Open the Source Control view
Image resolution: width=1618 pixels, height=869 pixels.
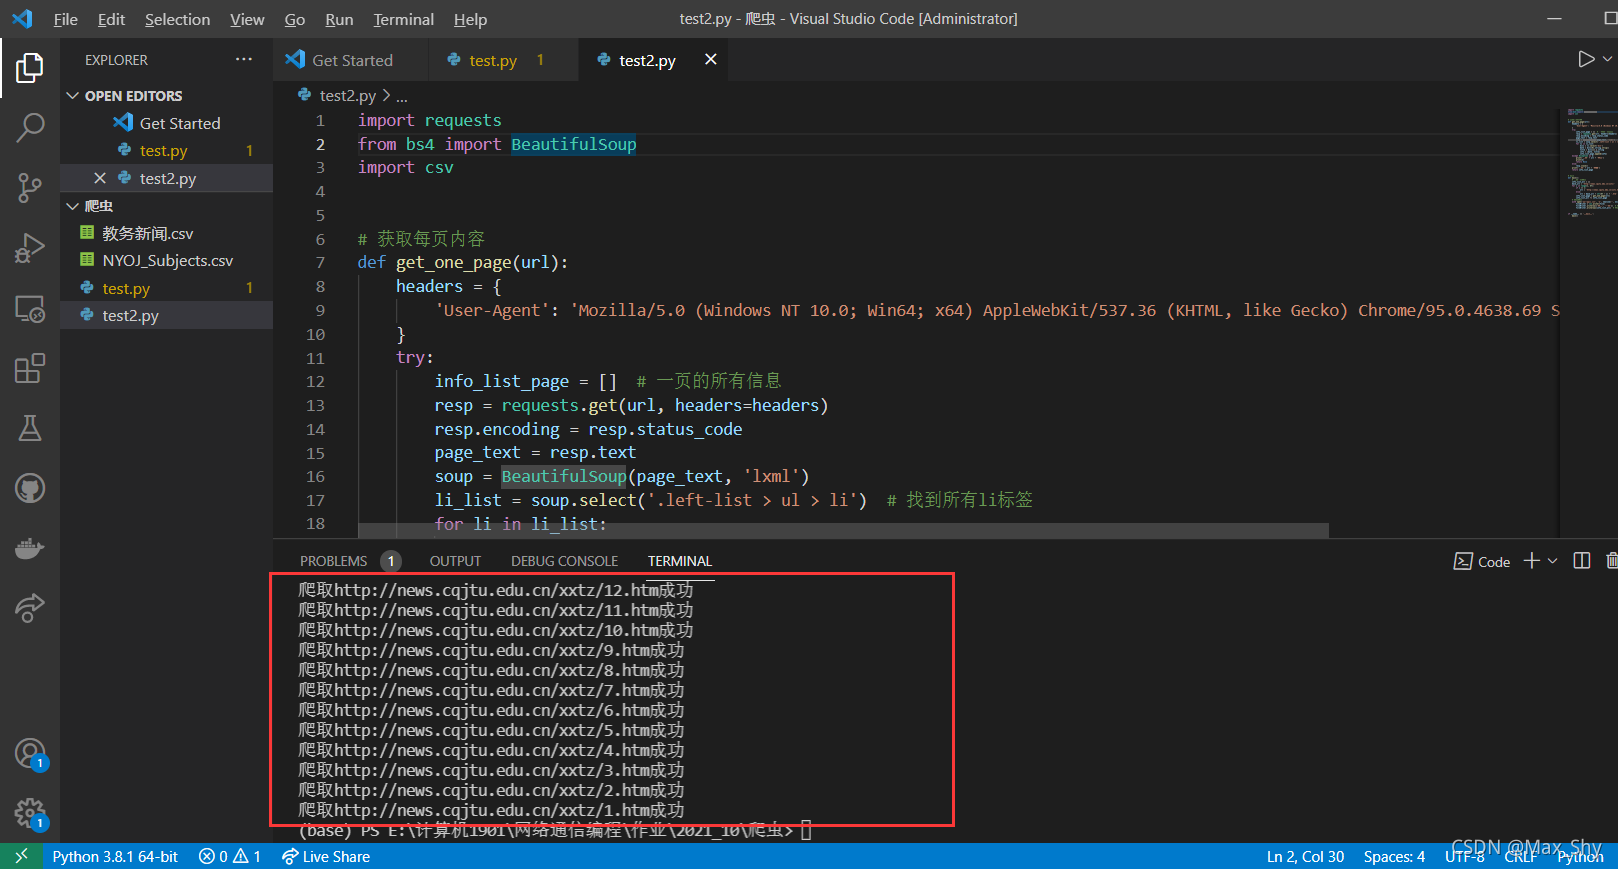pyautogui.click(x=30, y=188)
